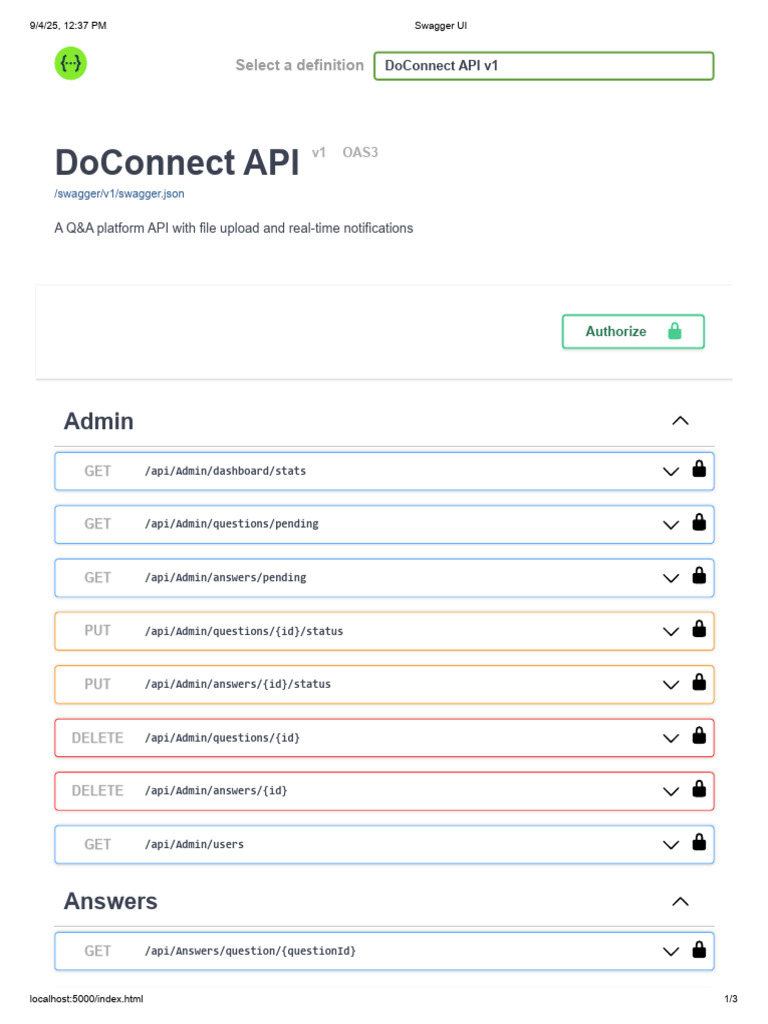
Task: Open the DoConnect API v1 definition dropdown
Action: point(543,66)
